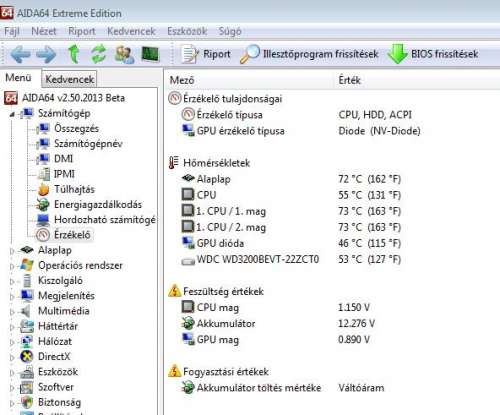
Task: Go forward with the blue right arrow
Action: [x=46, y=54]
